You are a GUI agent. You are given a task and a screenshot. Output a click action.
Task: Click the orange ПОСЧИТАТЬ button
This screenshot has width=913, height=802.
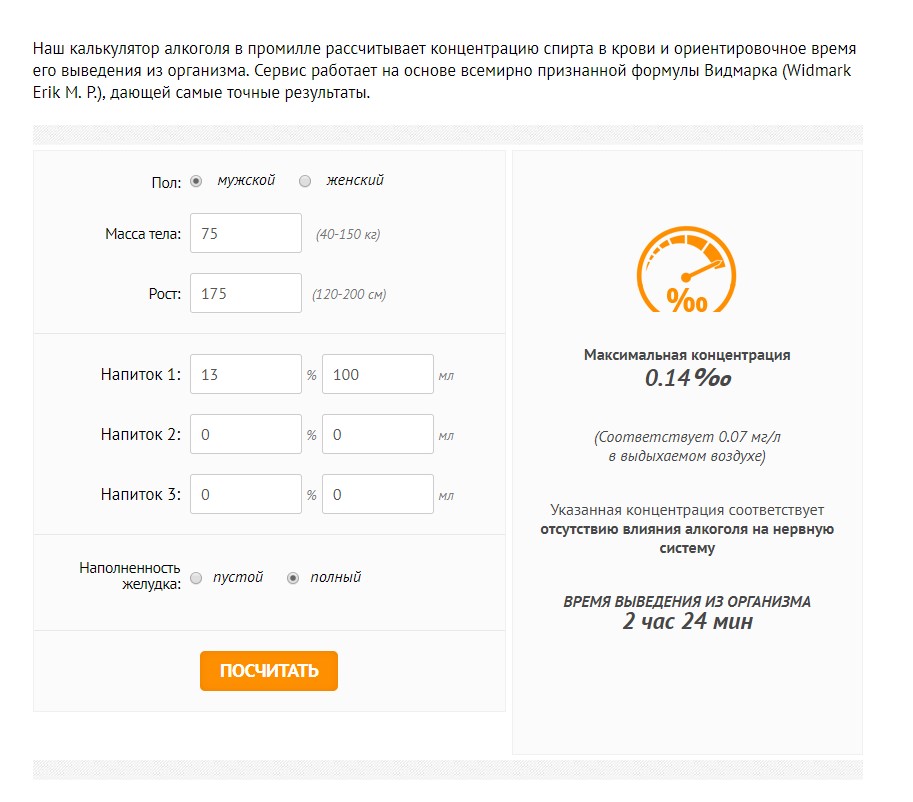[268, 671]
